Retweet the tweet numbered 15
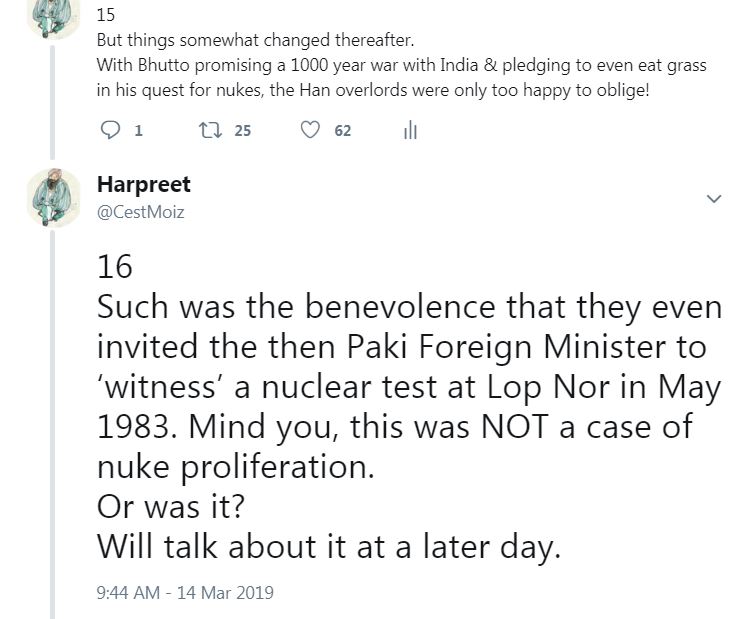This screenshot has height=619, width=753. [x=211, y=131]
